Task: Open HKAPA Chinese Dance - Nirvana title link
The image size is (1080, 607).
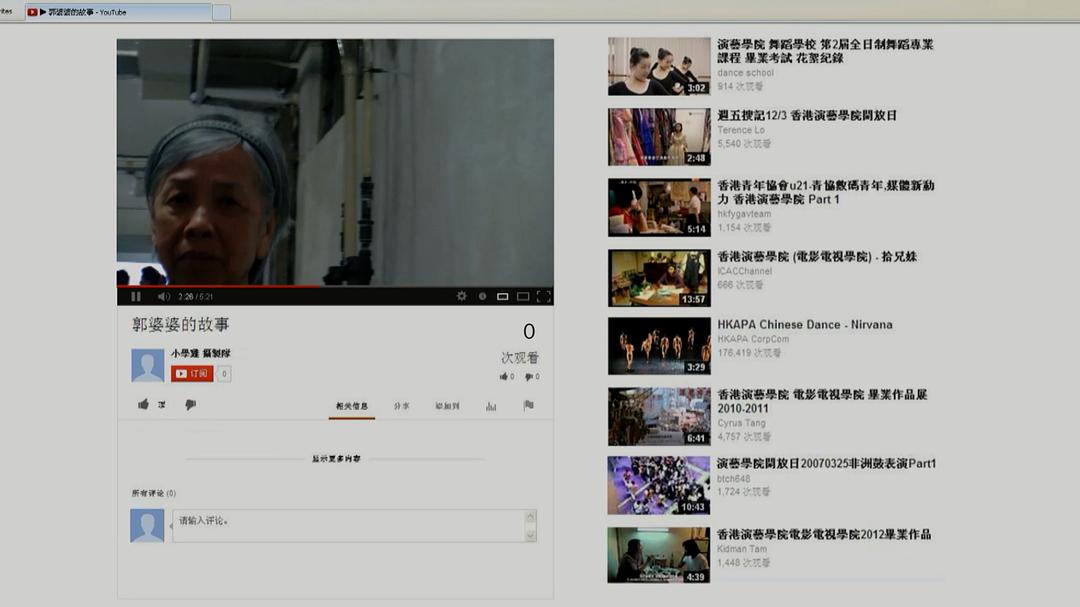Action: (804, 325)
